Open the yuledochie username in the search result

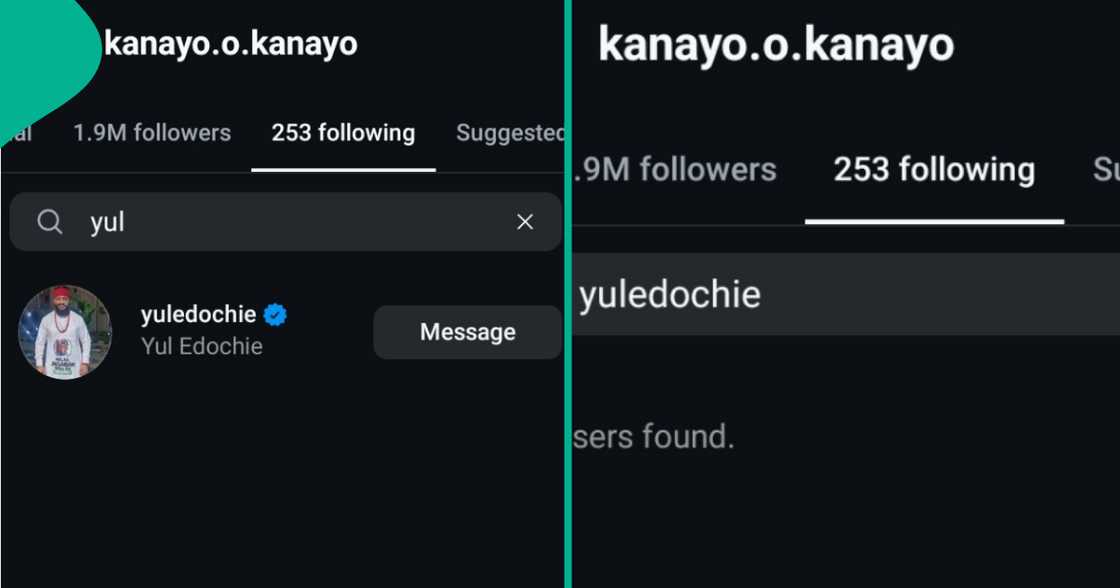coord(198,315)
